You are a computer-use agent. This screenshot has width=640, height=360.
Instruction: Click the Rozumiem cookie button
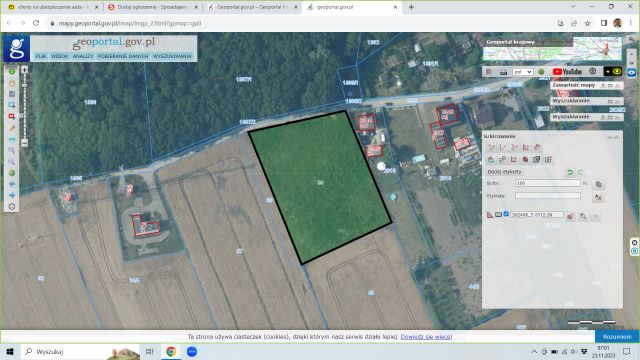(617, 337)
